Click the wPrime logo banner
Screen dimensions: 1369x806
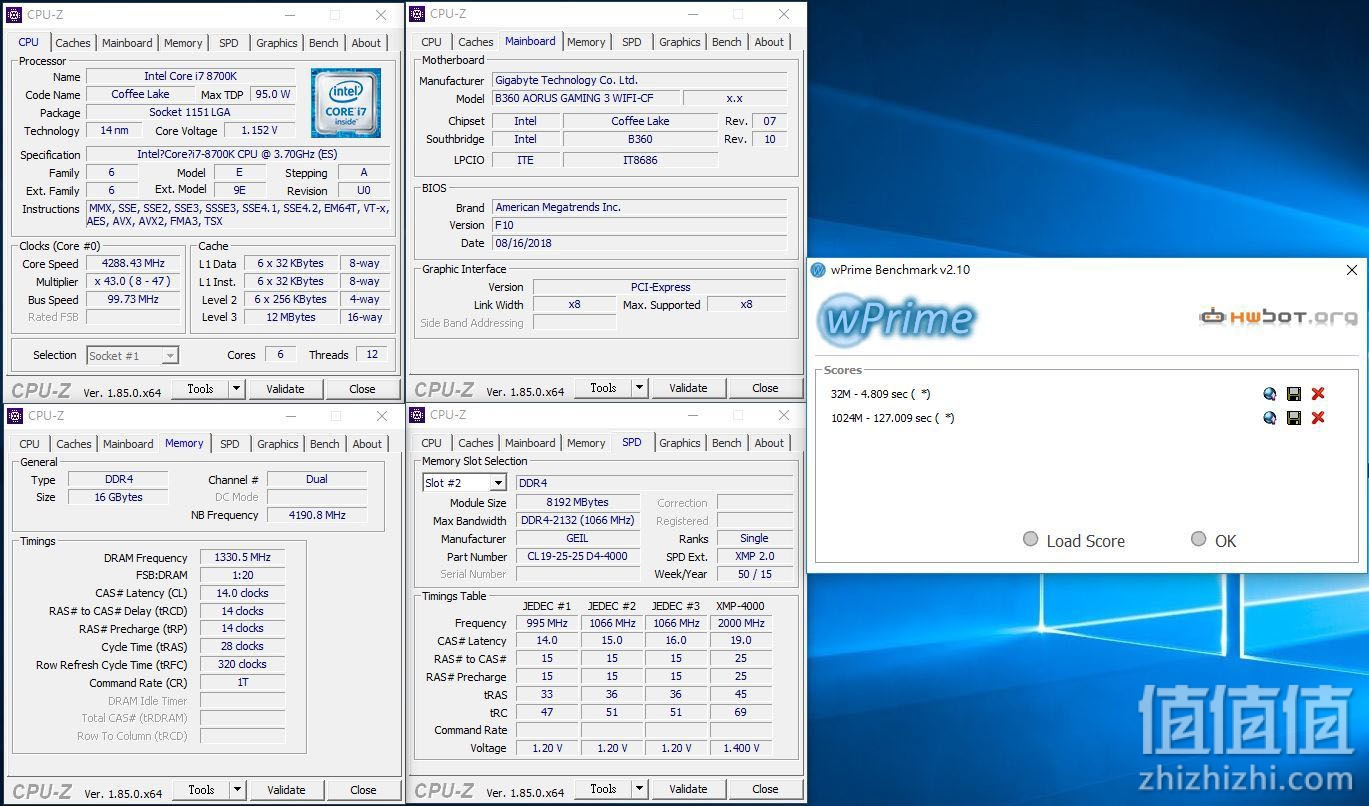click(x=896, y=319)
